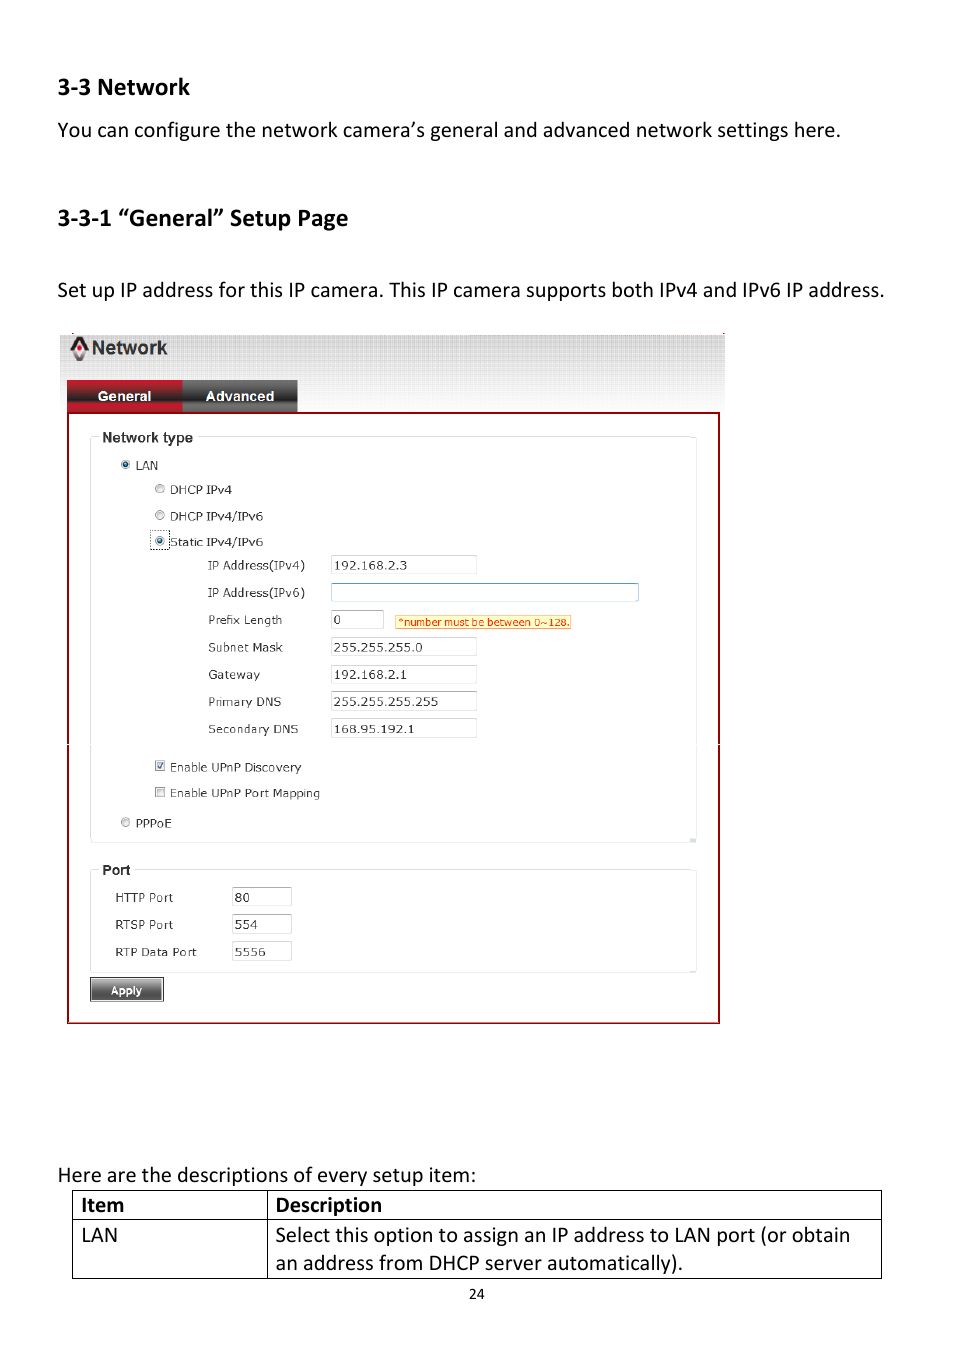
Task: Click the Port group label
Action: [116, 870]
